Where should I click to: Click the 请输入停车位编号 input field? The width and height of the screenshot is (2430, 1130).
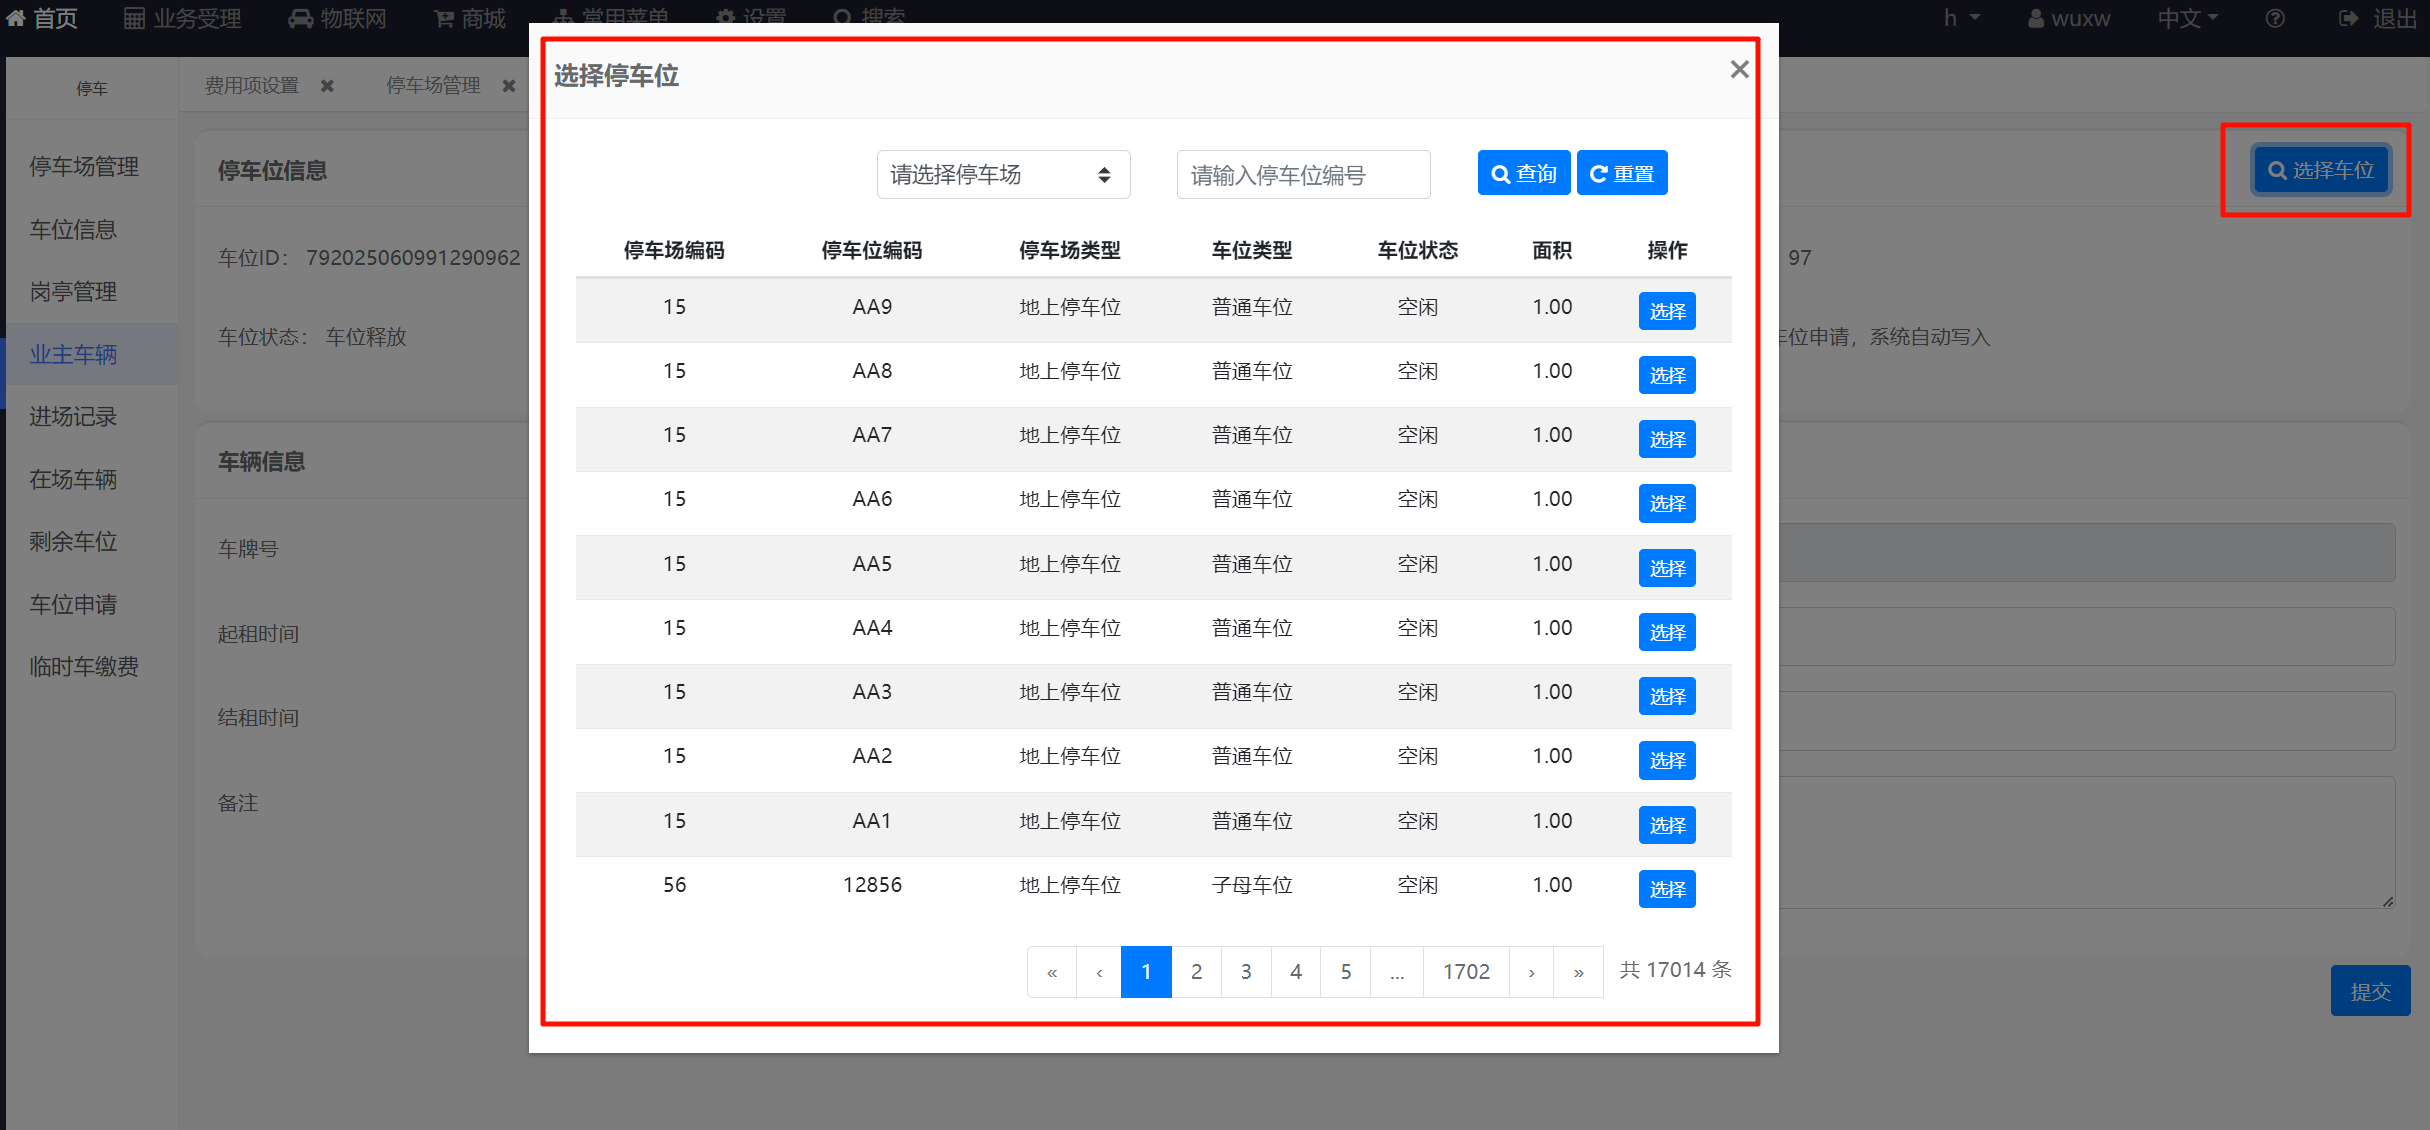[x=1303, y=175]
